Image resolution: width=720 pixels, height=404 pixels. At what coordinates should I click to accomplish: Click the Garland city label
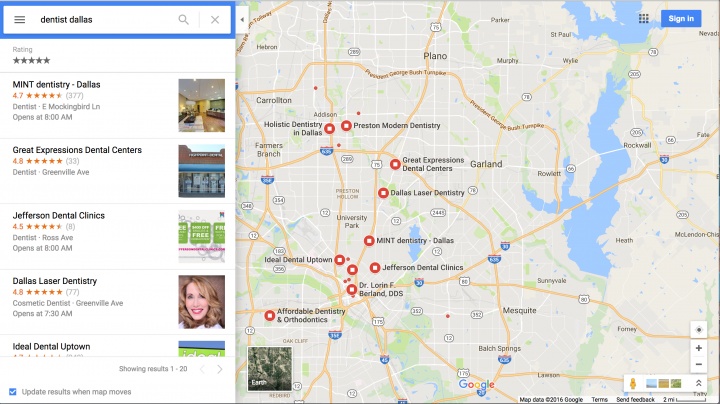(x=486, y=164)
